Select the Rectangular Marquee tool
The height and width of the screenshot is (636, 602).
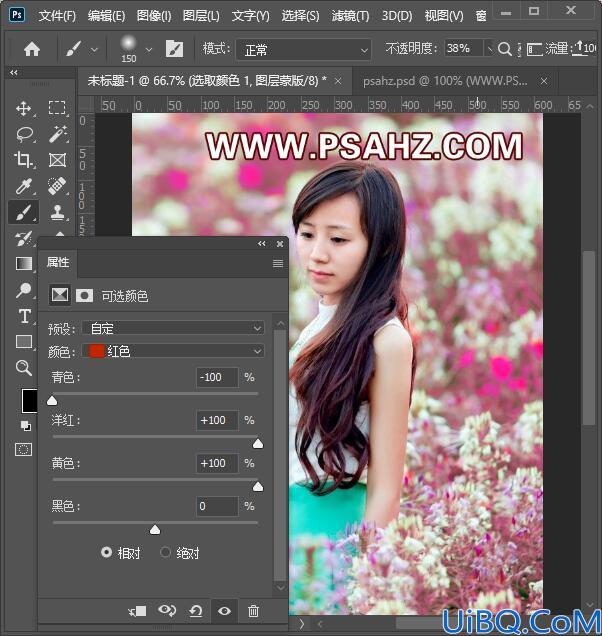click(x=57, y=108)
